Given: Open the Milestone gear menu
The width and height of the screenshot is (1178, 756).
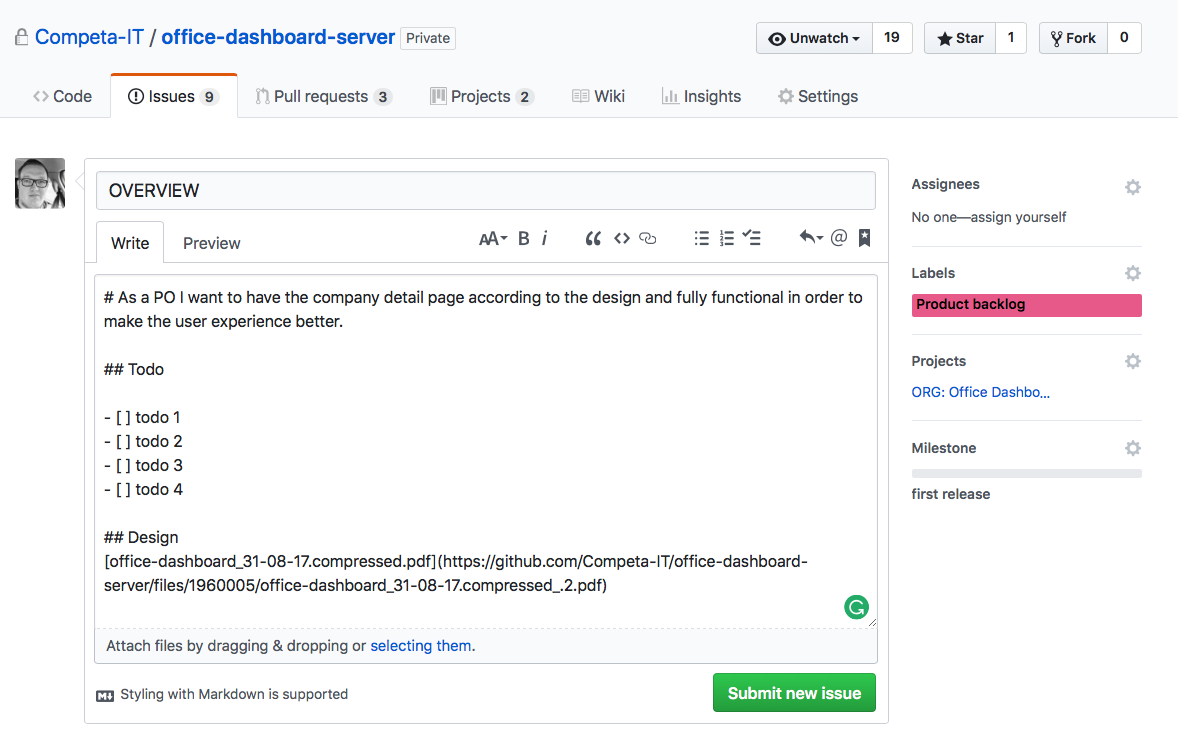Looking at the screenshot, I should (x=1133, y=448).
